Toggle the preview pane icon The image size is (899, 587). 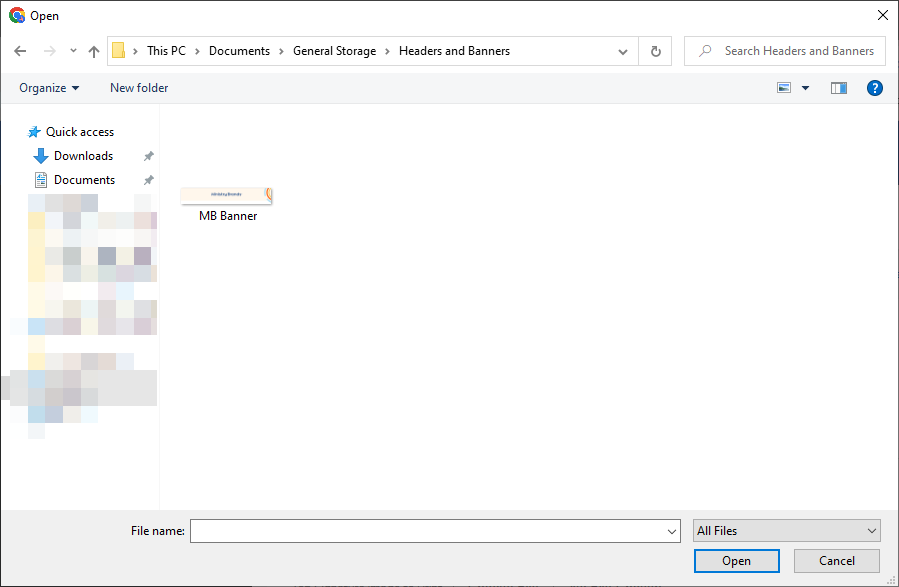(839, 88)
